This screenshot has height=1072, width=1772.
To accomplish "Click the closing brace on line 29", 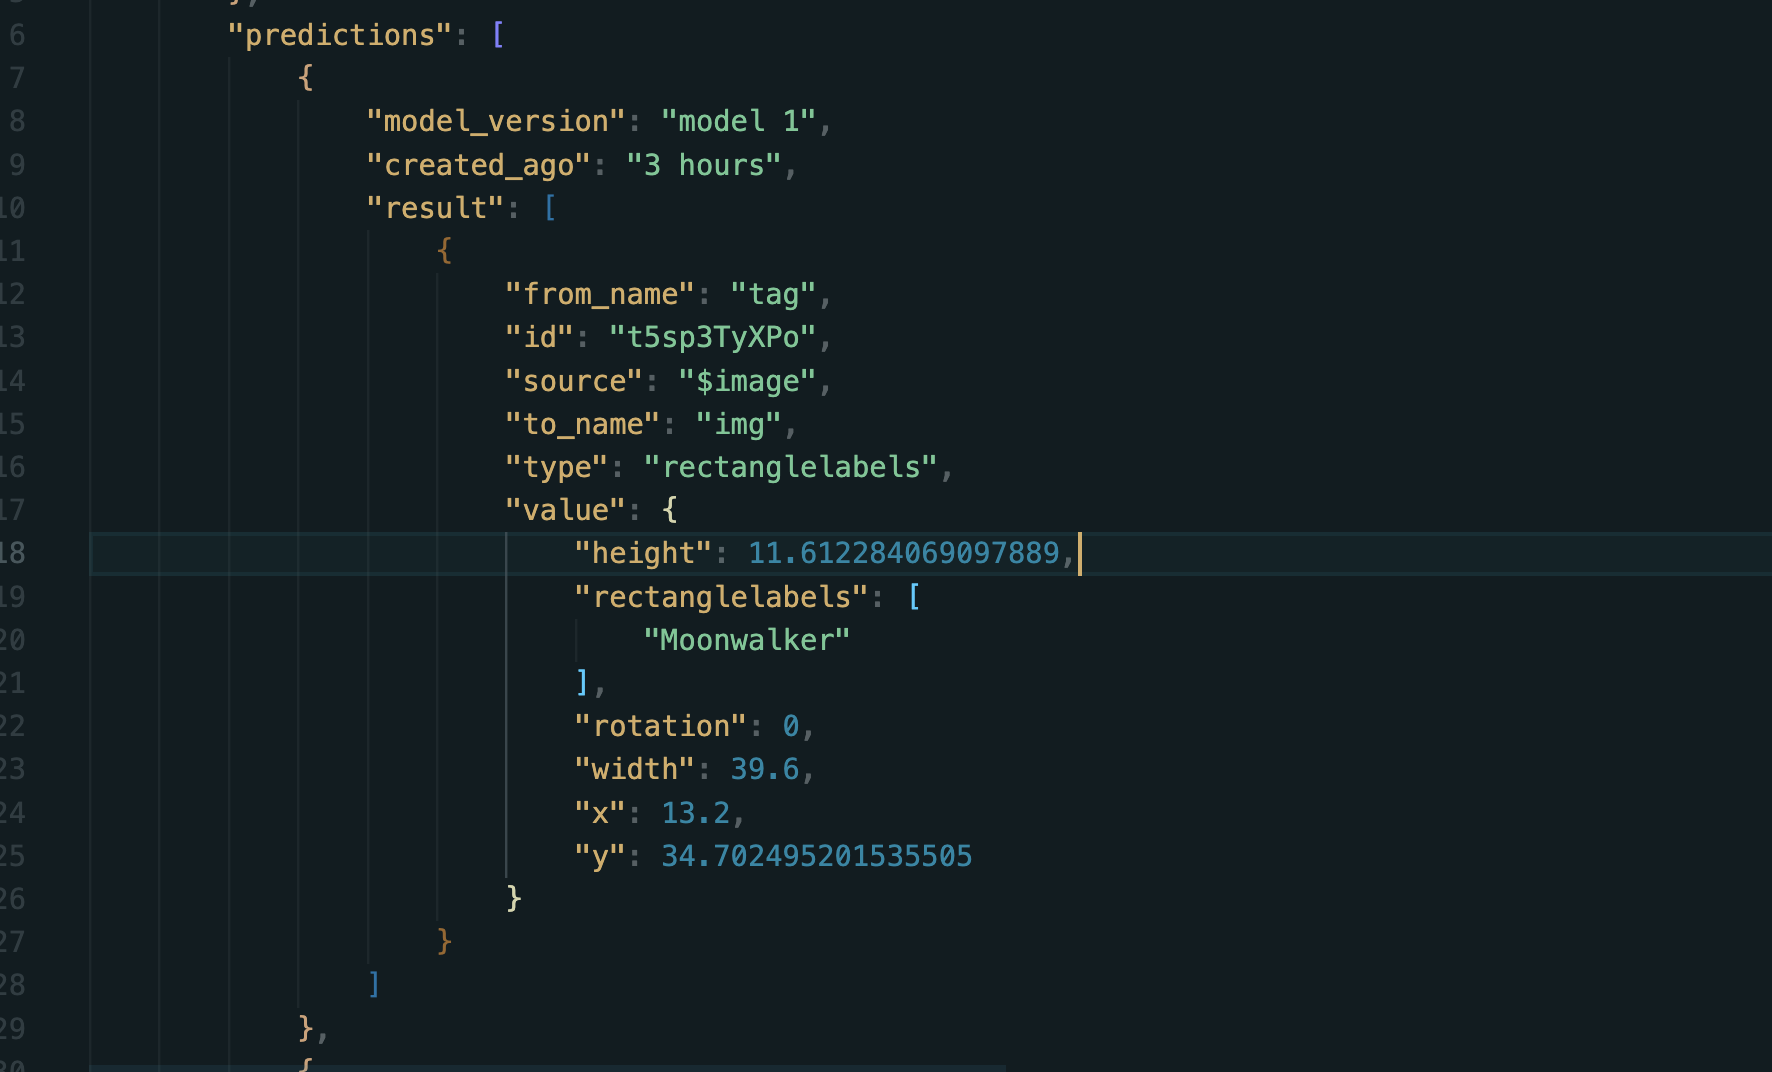I will (x=303, y=1027).
